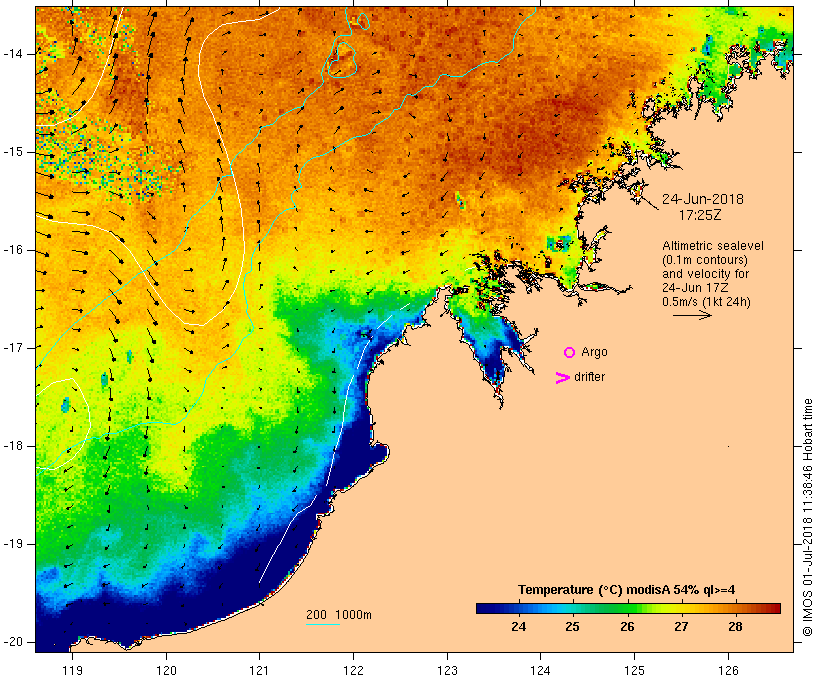The height and width of the screenshot is (680, 820).
Task: Click the '200 1000m' depth label
Action: pos(339,615)
